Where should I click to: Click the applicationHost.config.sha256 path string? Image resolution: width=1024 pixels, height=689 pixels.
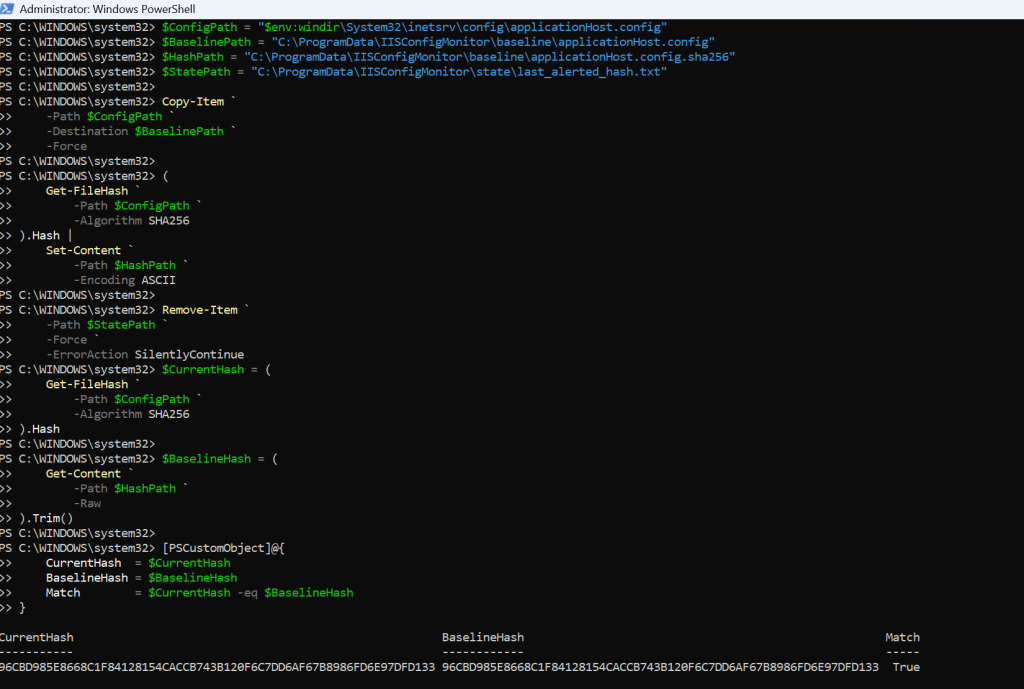tap(489, 57)
